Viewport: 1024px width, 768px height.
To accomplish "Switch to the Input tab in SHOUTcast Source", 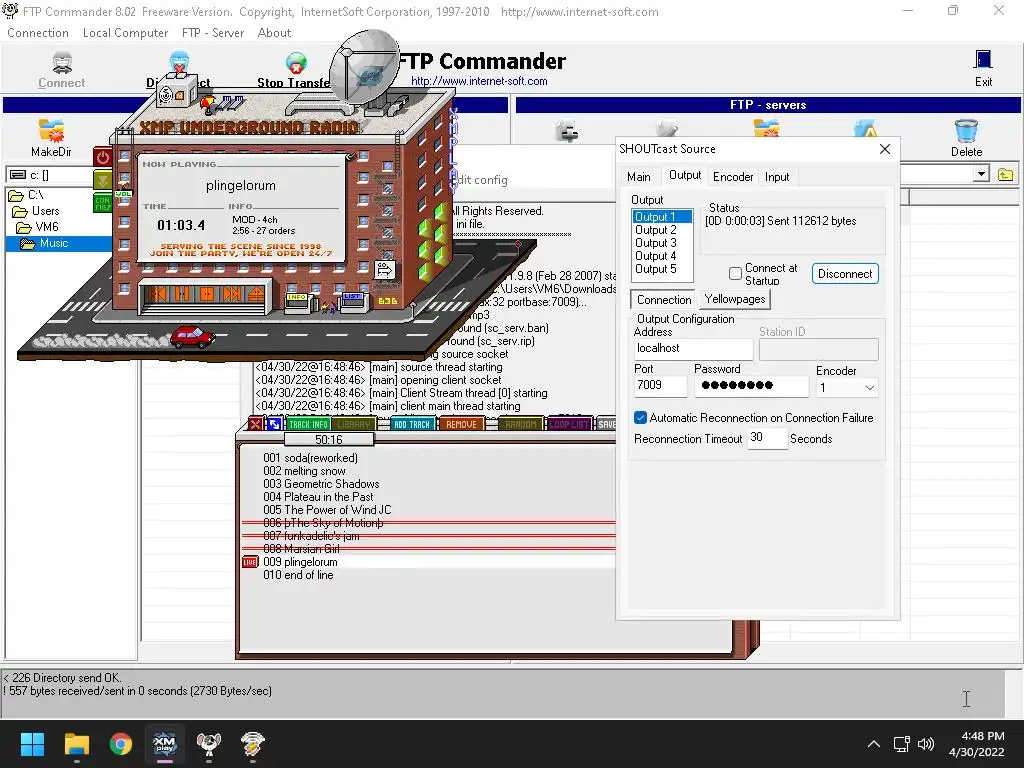I will [x=776, y=177].
